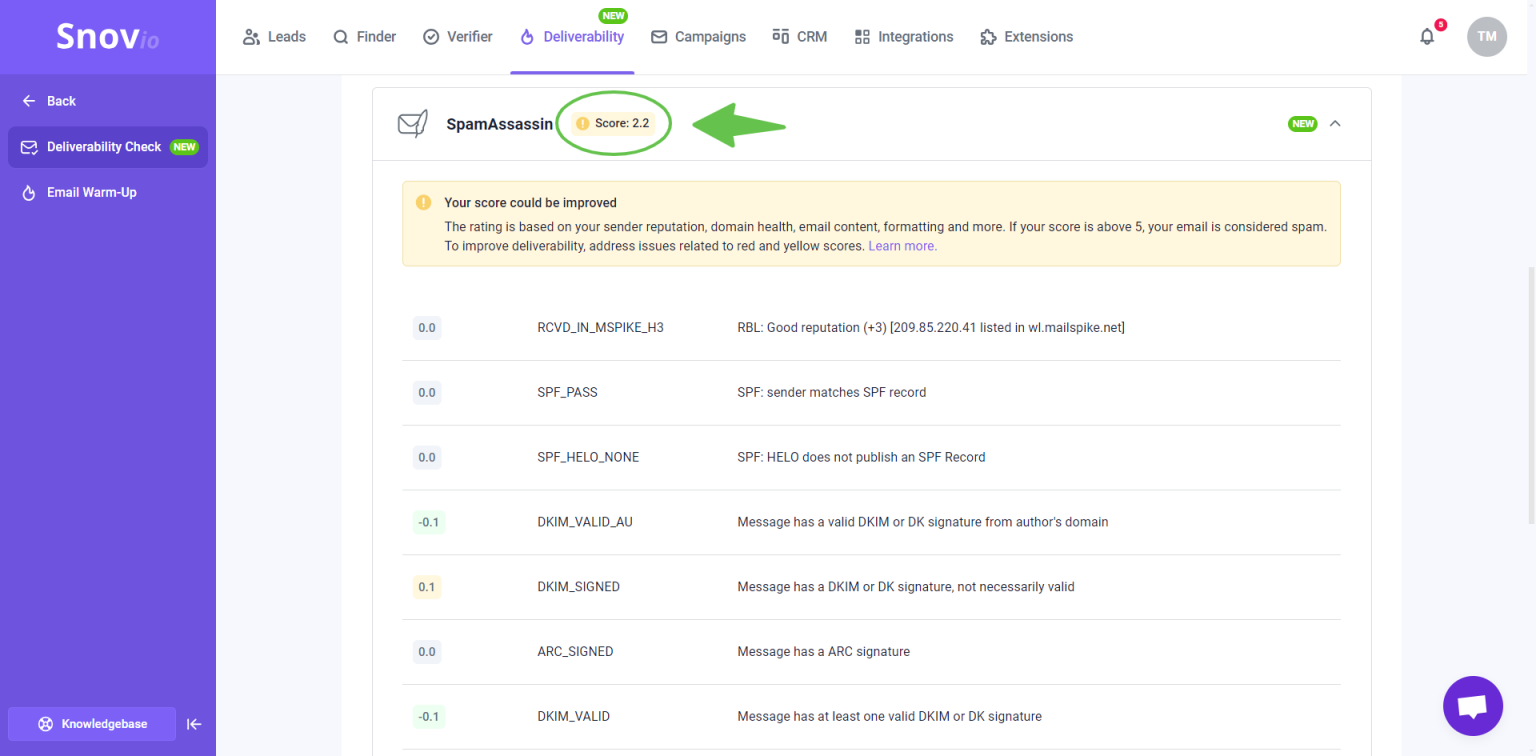Click the 0.0 score of ARC_SIGNED
Viewport: 1536px width, 756px height.
(427, 652)
